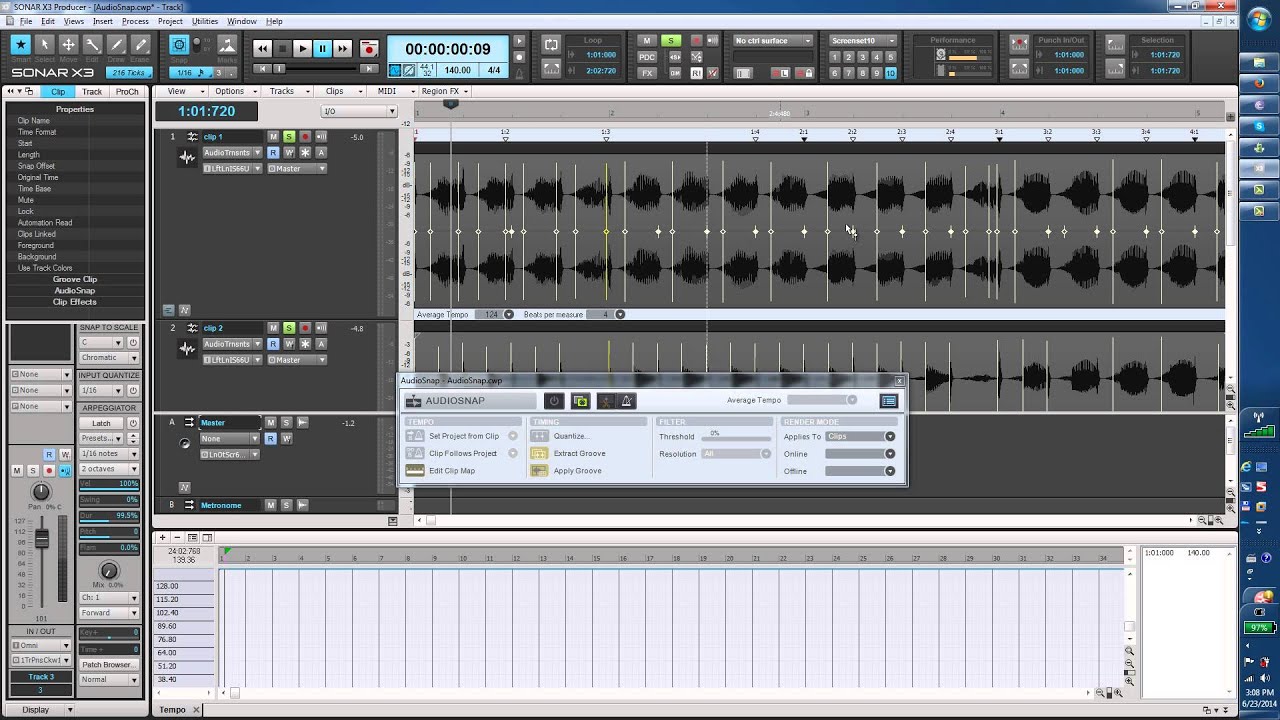Click Extract Groove icon

coord(540,453)
